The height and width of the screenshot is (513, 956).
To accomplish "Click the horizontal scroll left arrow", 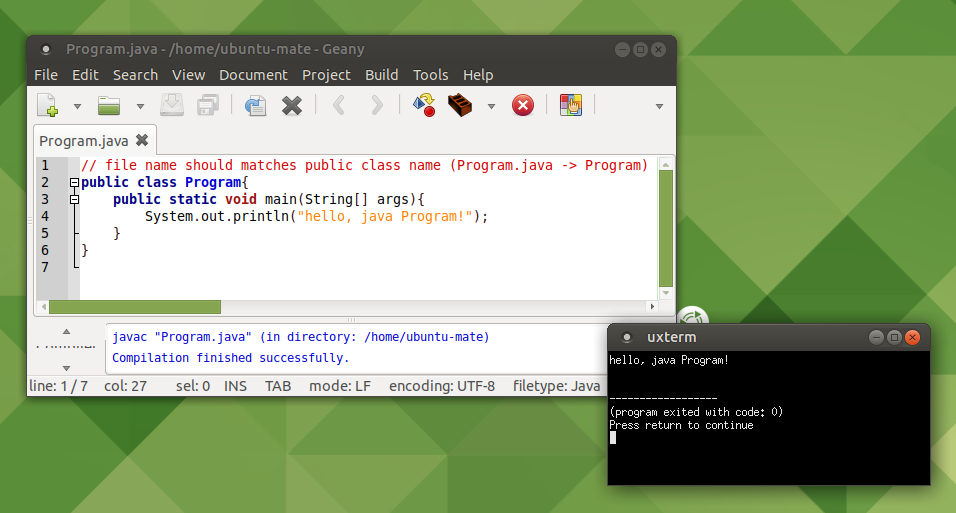I will pos(44,307).
